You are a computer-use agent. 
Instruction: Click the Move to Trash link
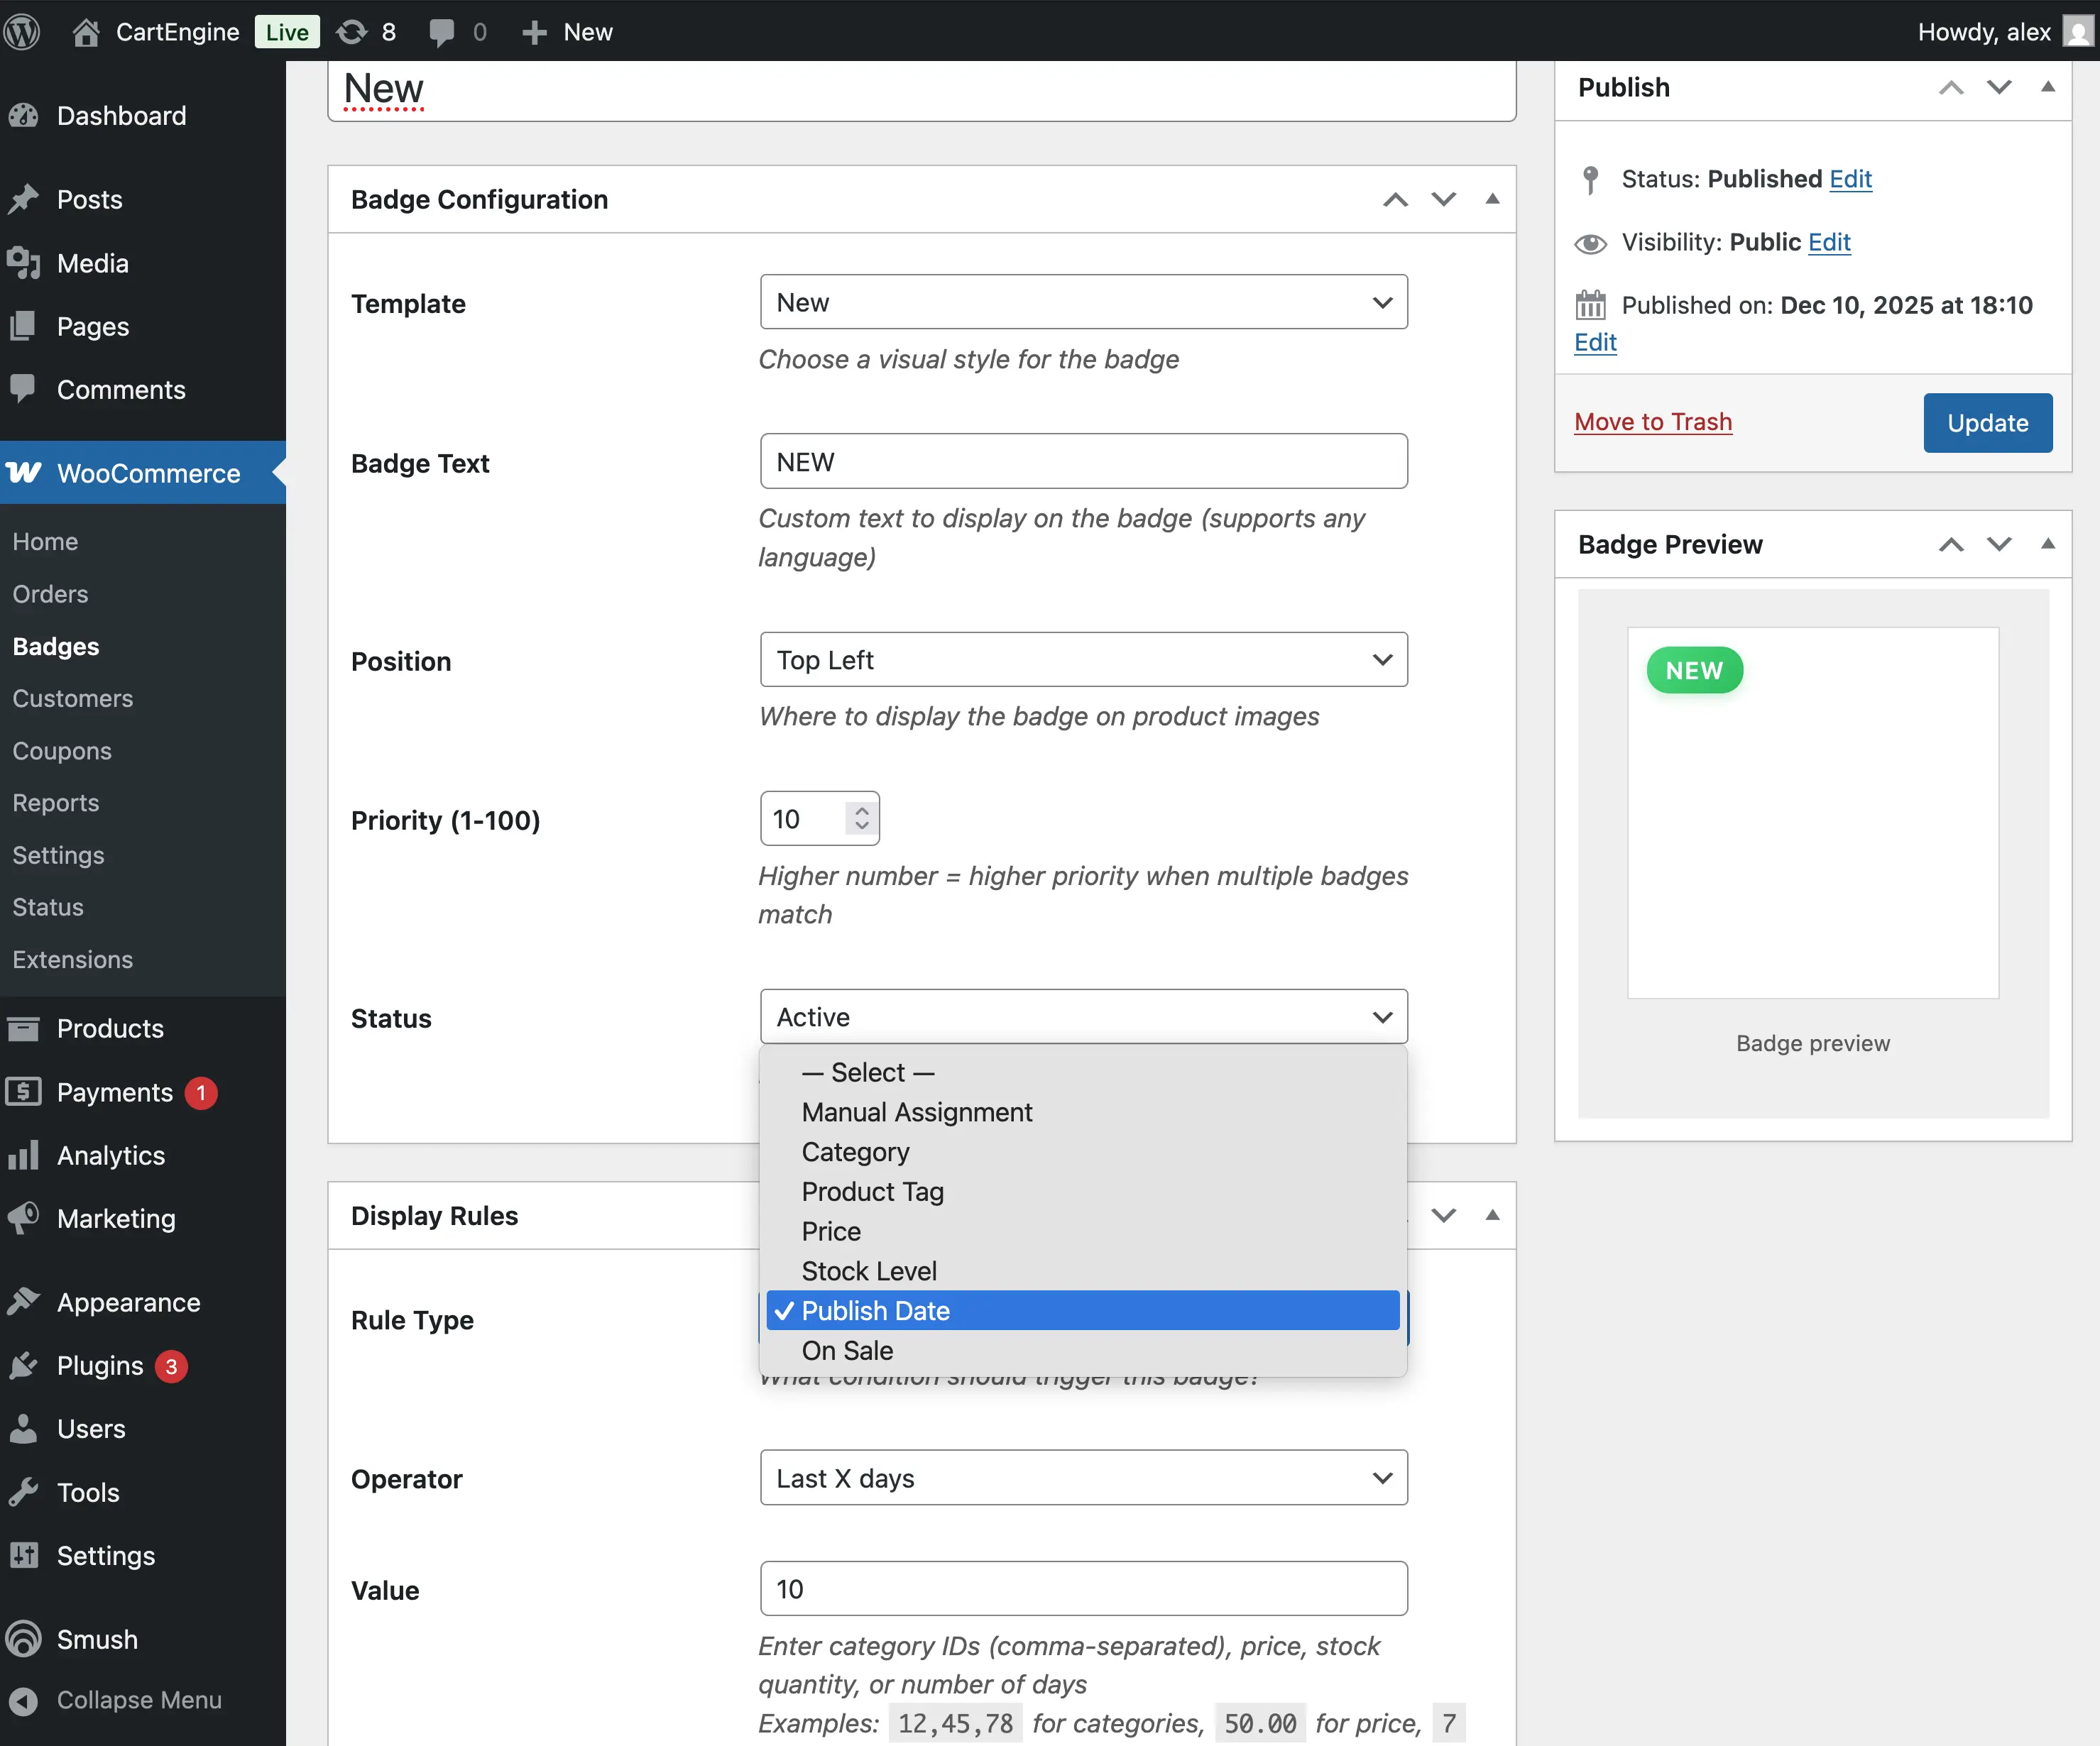point(1653,422)
